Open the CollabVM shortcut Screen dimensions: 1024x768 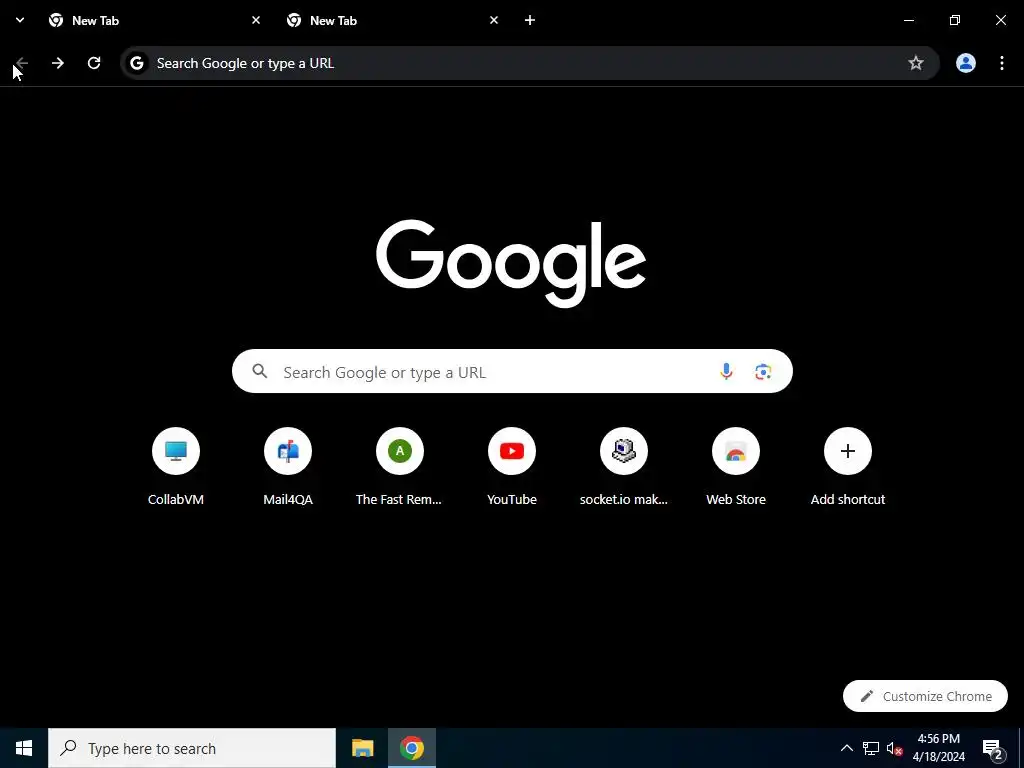[x=176, y=466]
